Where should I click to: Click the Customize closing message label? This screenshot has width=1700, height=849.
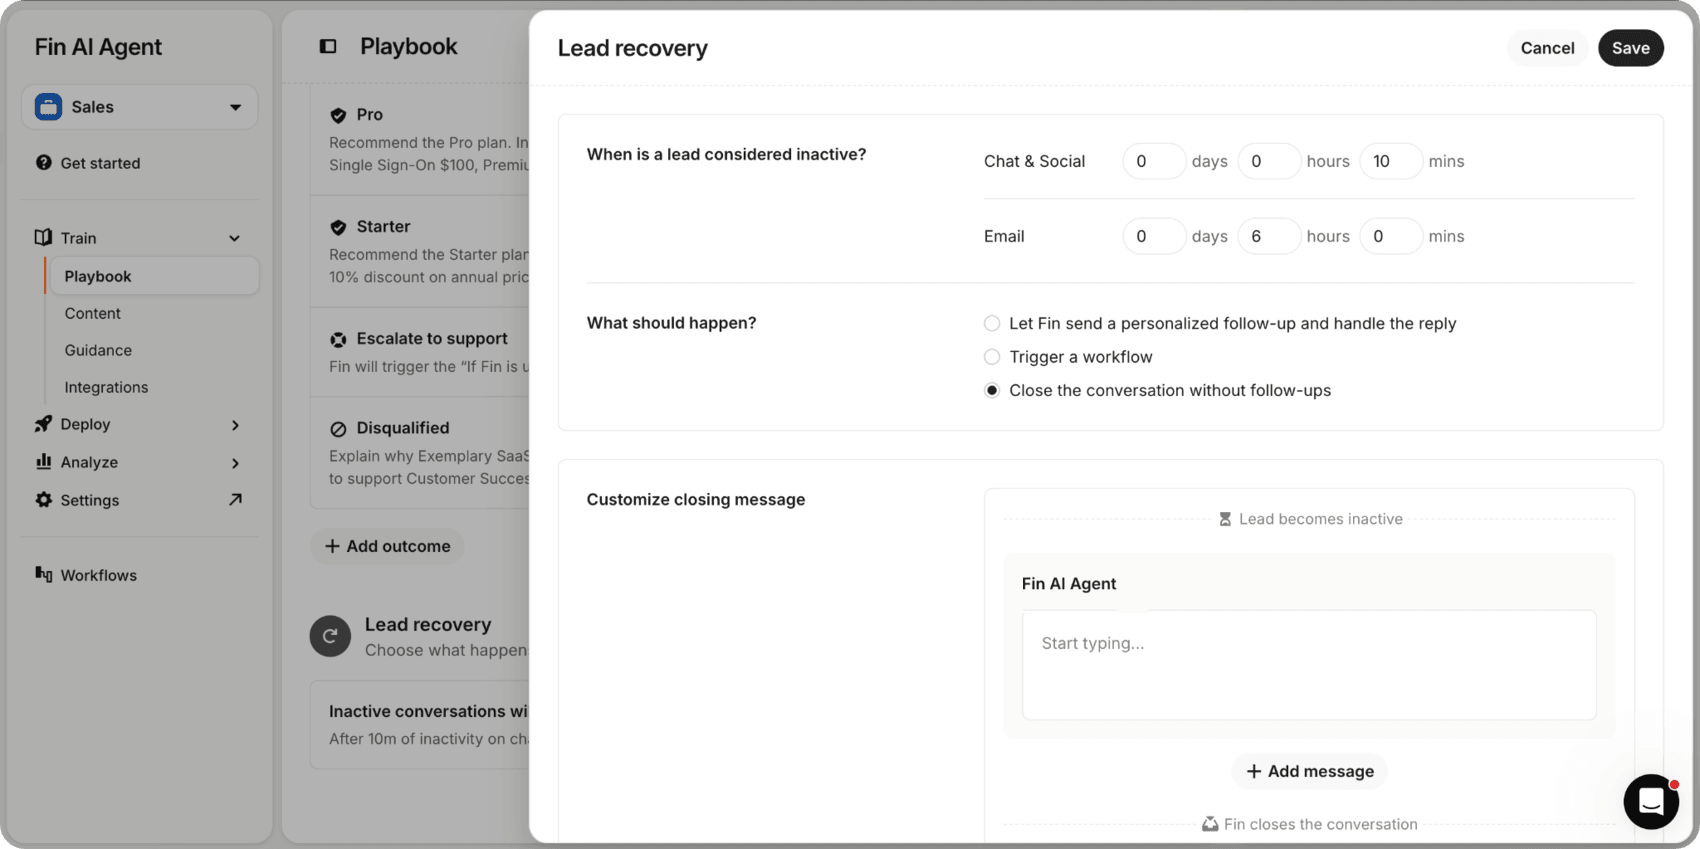point(696,500)
